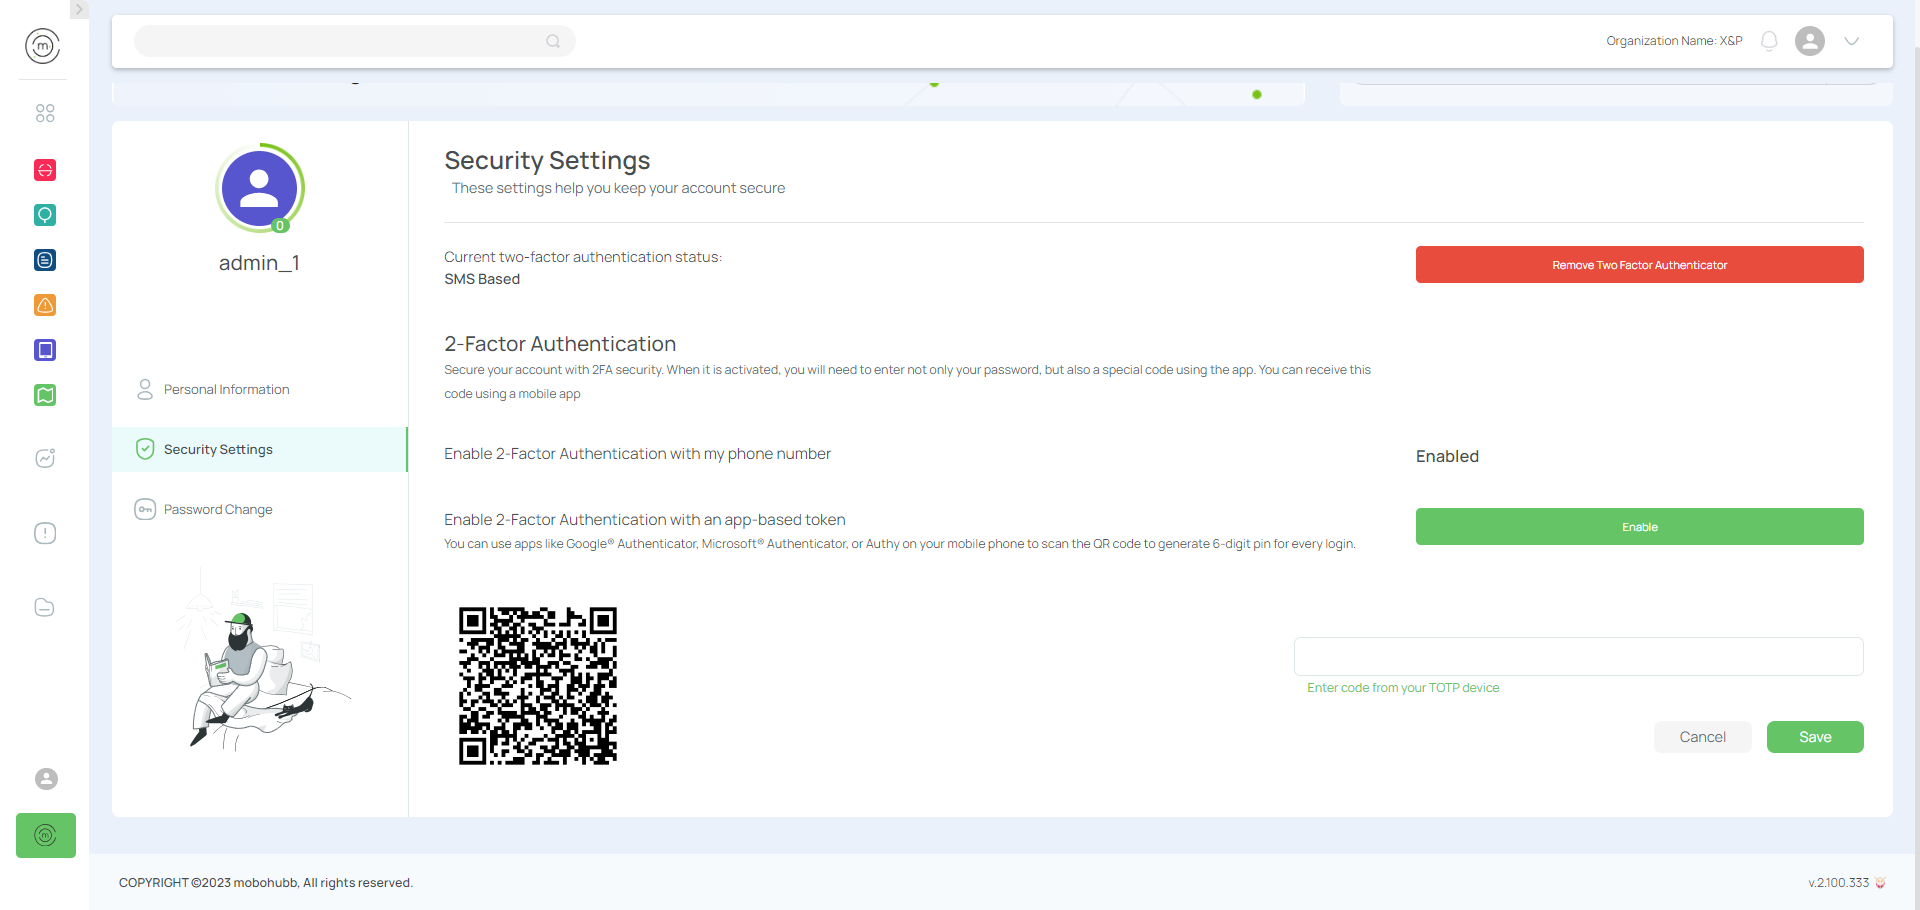Open the green map icon in the sidebar
The width and height of the screenshot is (1920, 910).
pyautogui.click(x=45, y=395)
